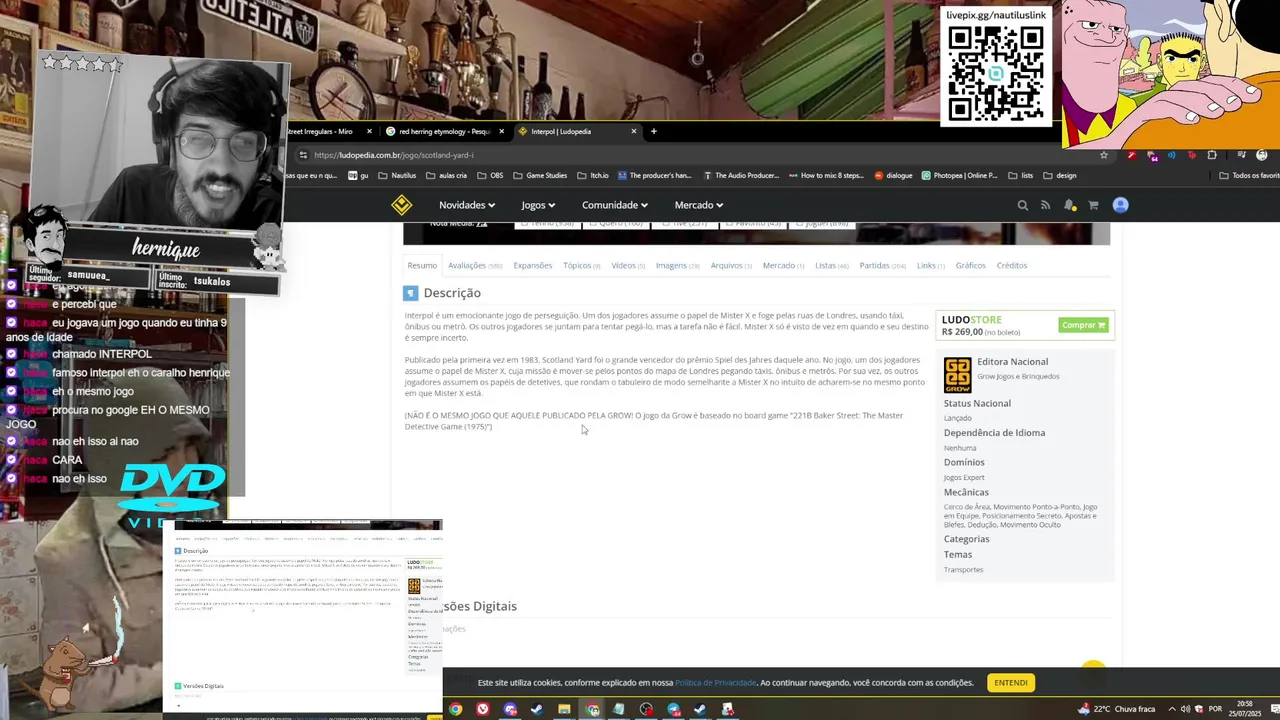Open the 'Todos os favoritos' bookmarks folder

[1249, 175]
